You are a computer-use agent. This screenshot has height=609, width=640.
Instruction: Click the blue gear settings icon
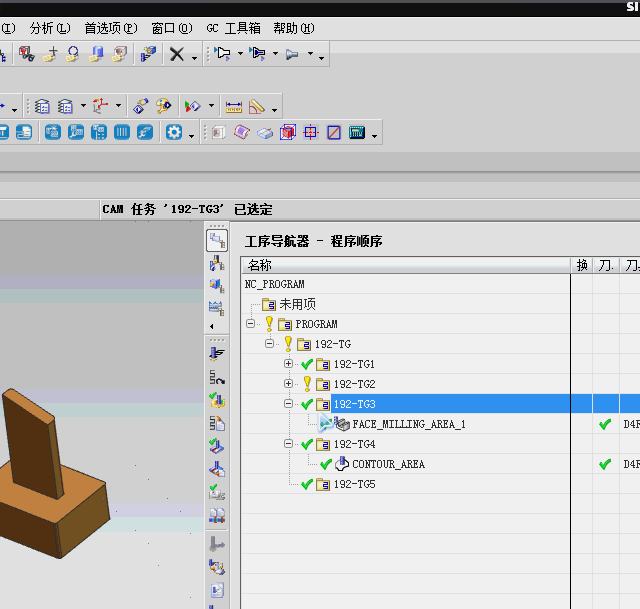(x=174, y=132)
